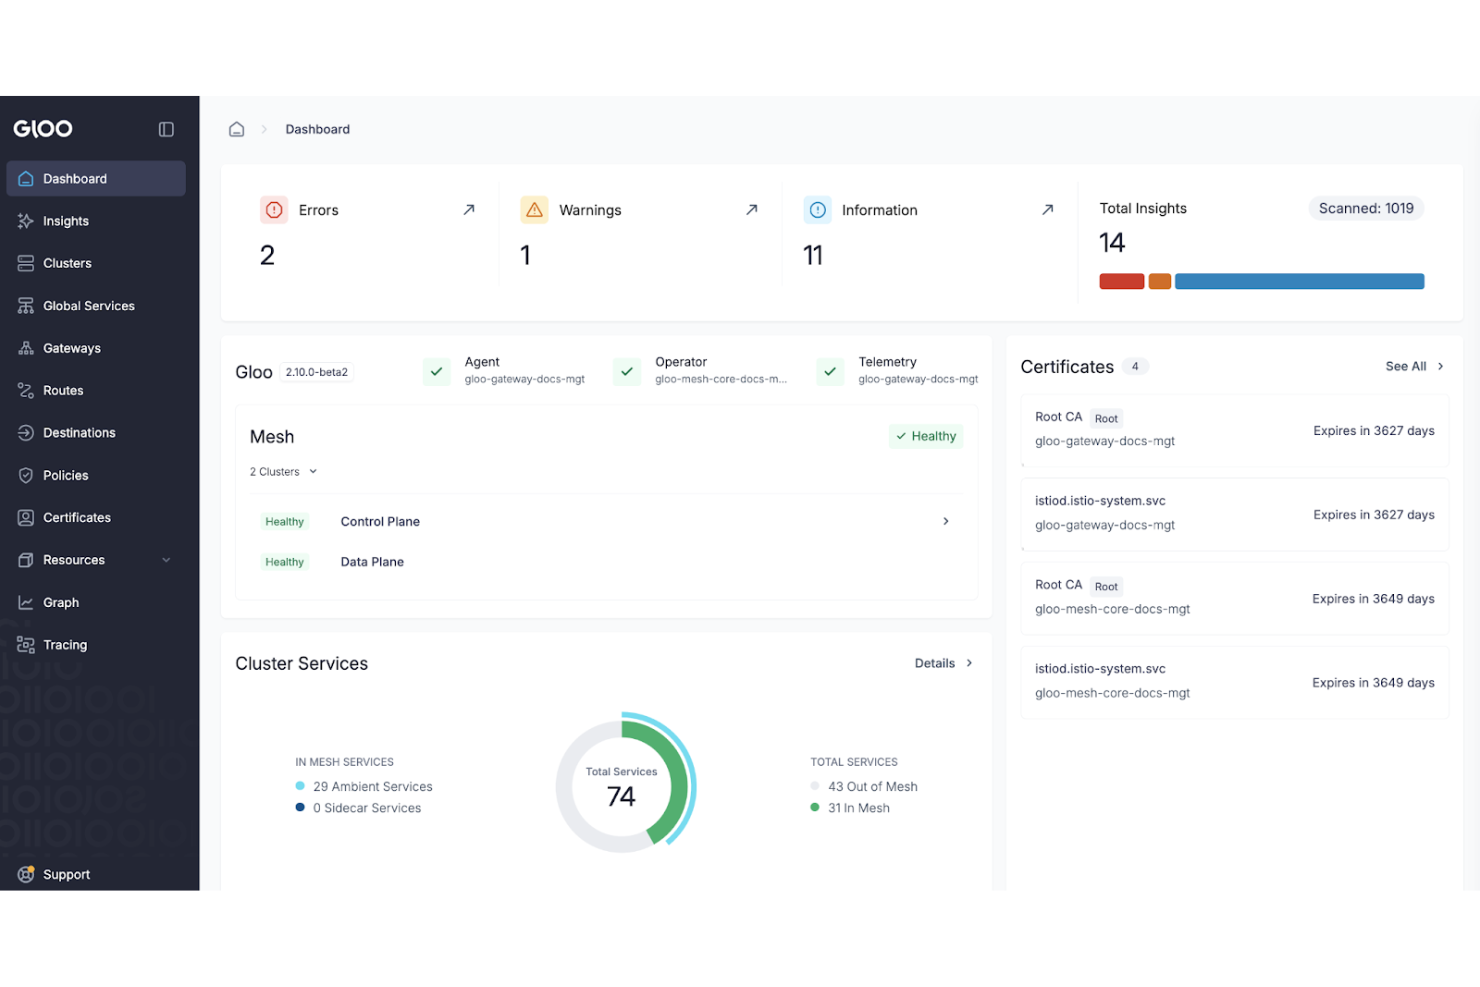The width and height of the screenshot is (1480, 987).
Task: Open the Graph view
Action: coord(62,602)
